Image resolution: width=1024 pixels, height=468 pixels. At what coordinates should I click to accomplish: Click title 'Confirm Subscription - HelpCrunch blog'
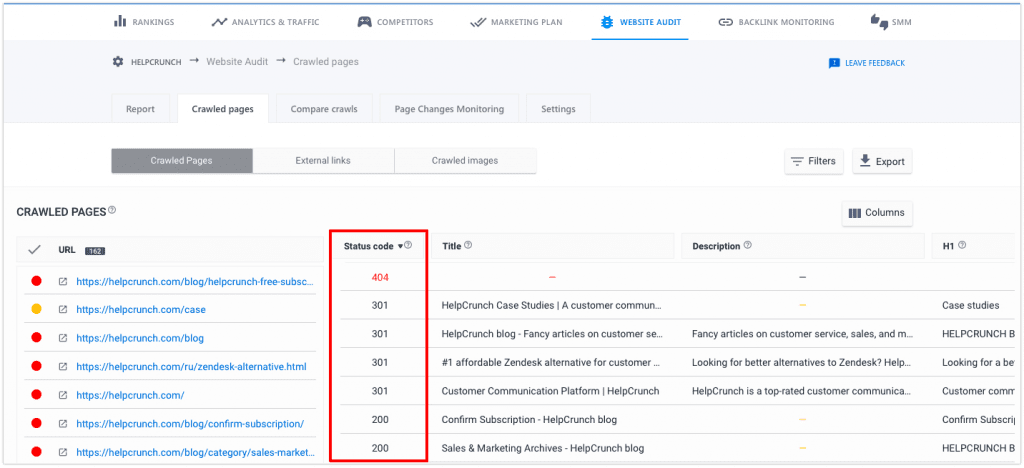(x=529, y=420)
